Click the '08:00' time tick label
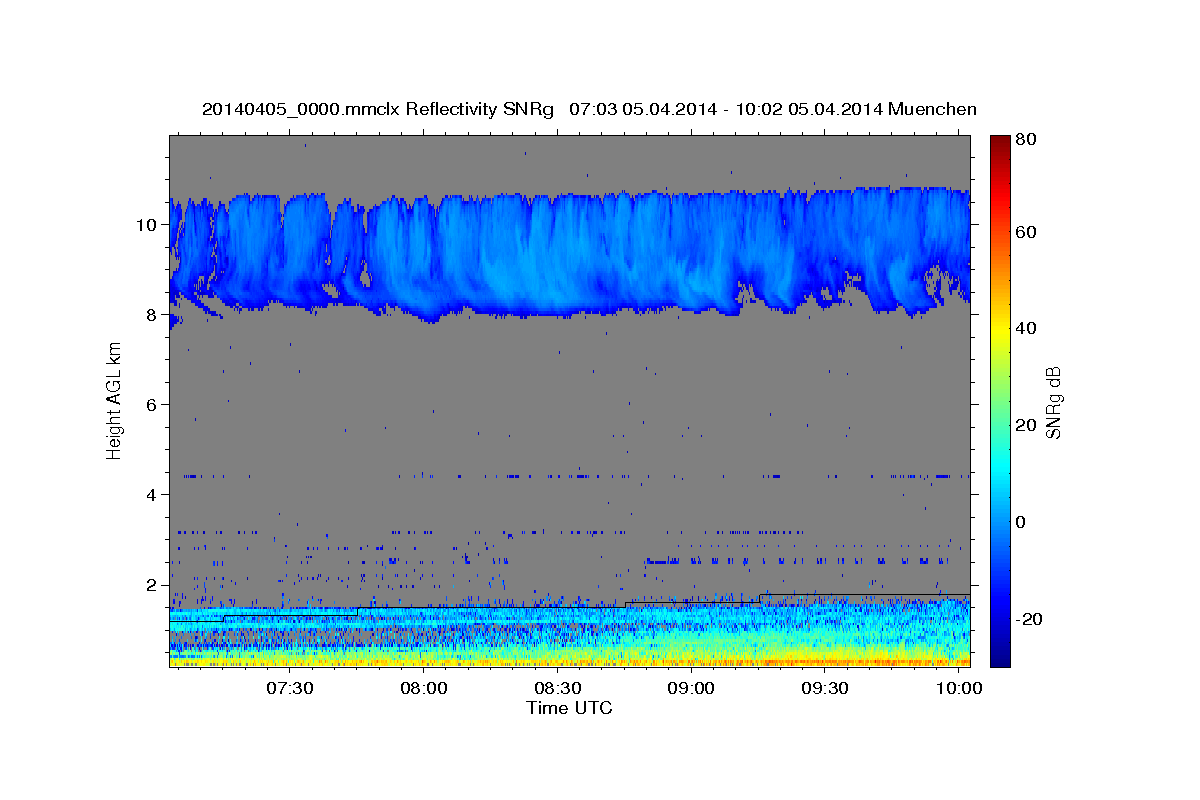Image resolution: width=1200 pixels, height=800 pixels. point(424,689)
